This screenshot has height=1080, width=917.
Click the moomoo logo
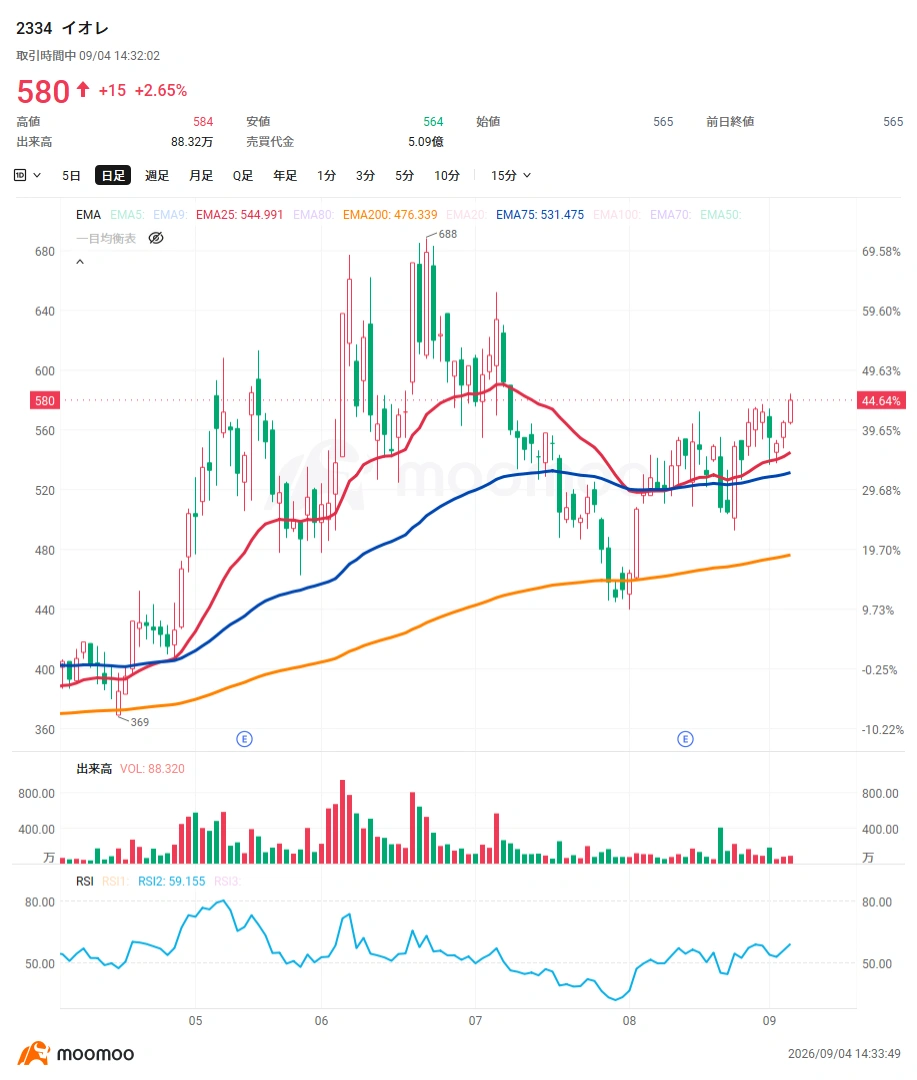click(x=76, y=1053)
